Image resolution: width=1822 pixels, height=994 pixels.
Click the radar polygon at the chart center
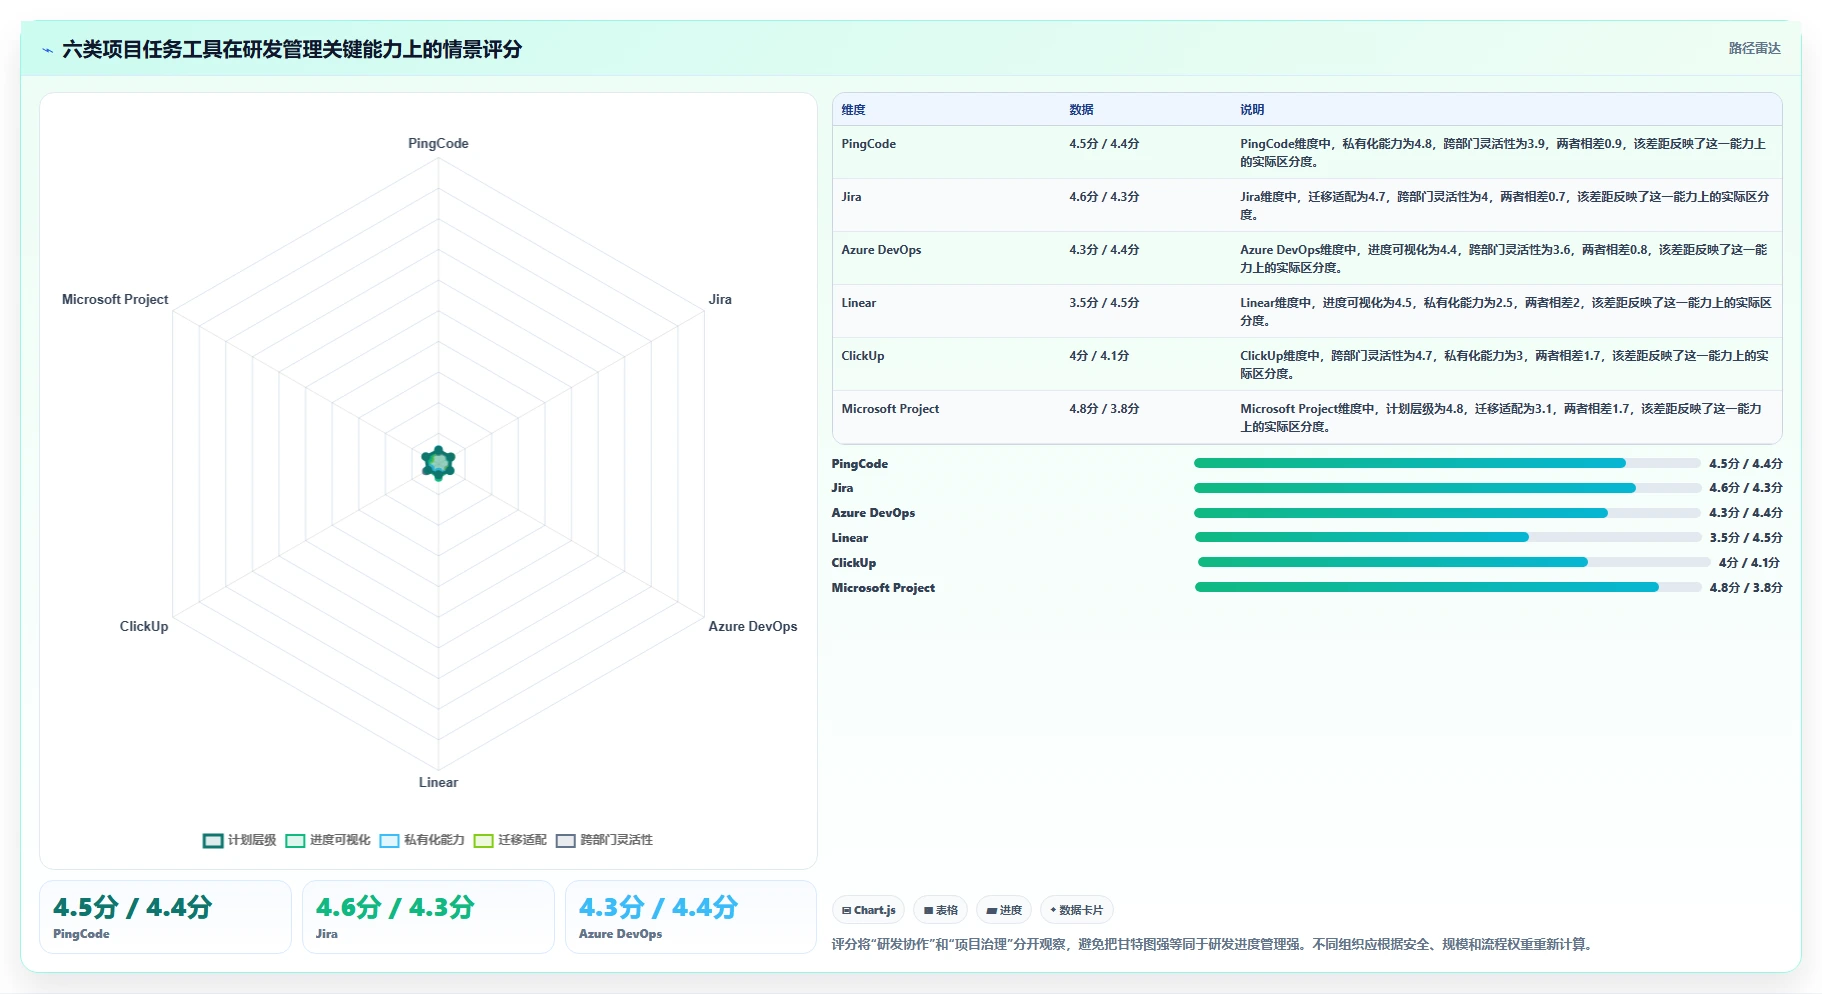438,463
